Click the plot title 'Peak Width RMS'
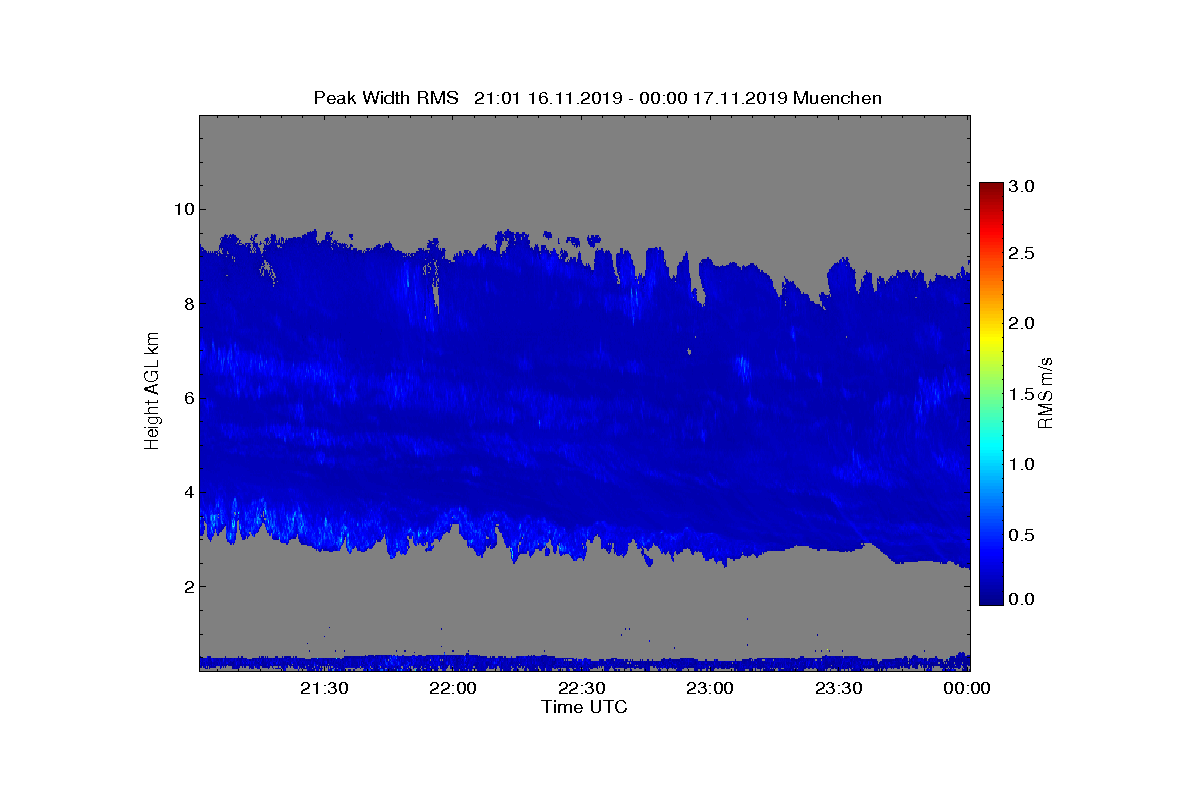 click(x=386, y=98)
